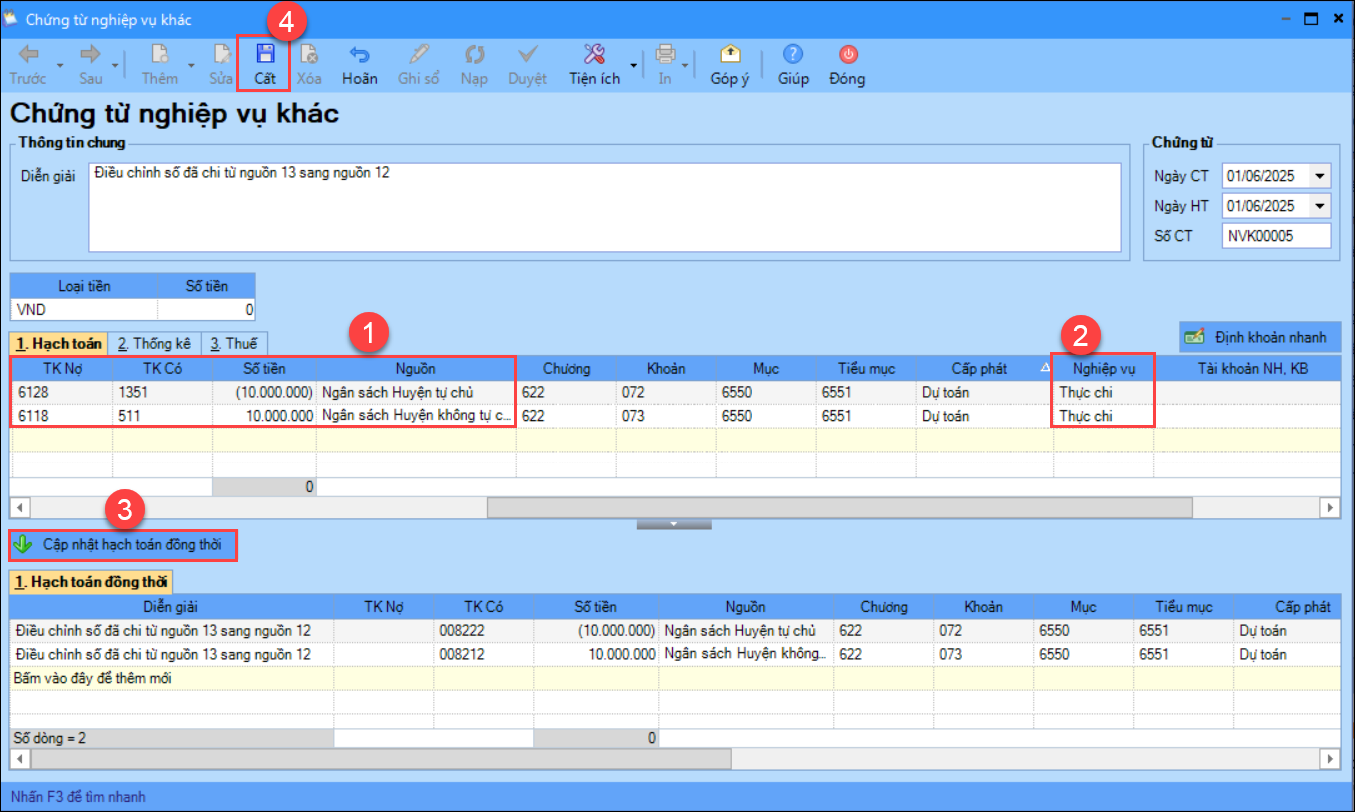Click Số tiền cell (10.000.000) in upper grid
1355x812 pixels.
[264, 392]
